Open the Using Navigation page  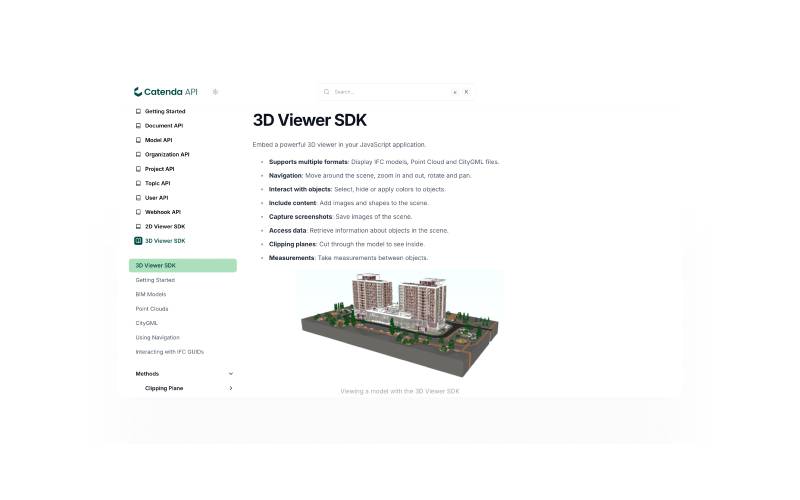coord(158,337)
